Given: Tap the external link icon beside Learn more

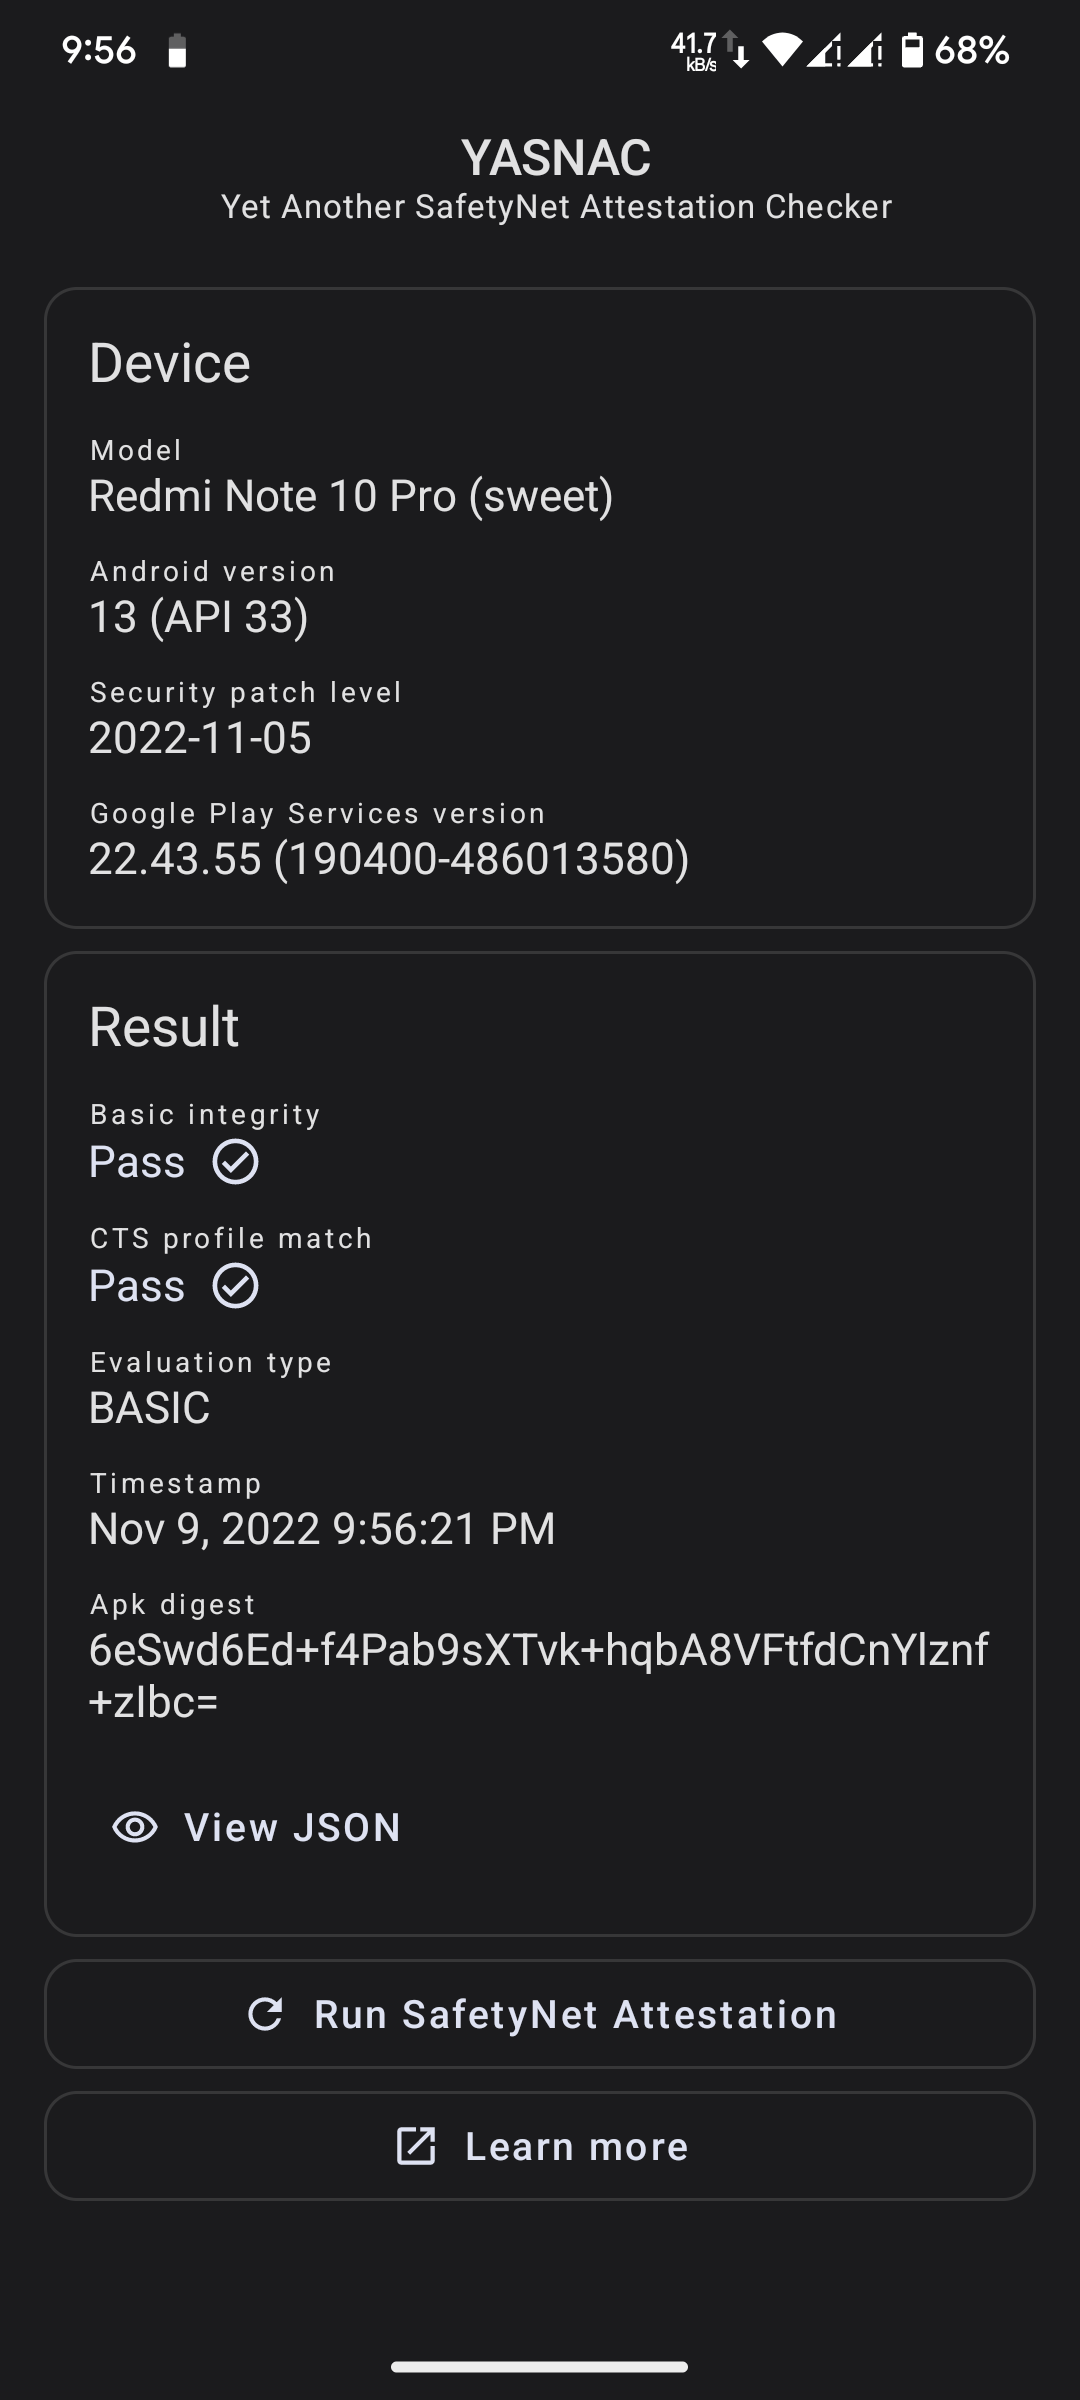Looking at the screenshot, I should 416,2146.
